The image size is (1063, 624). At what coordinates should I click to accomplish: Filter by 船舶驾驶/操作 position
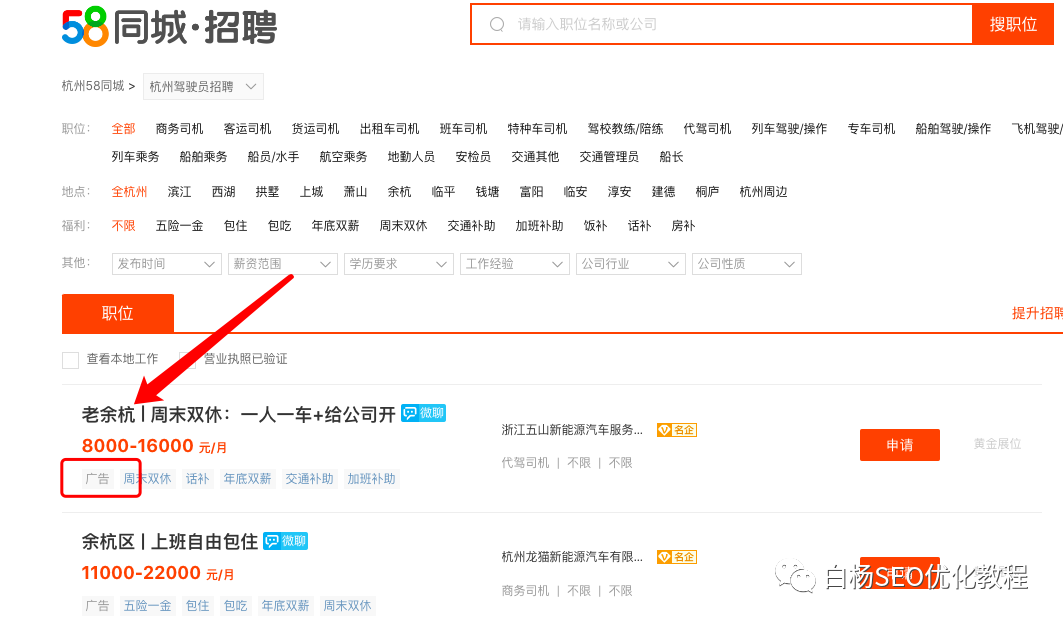953,129
